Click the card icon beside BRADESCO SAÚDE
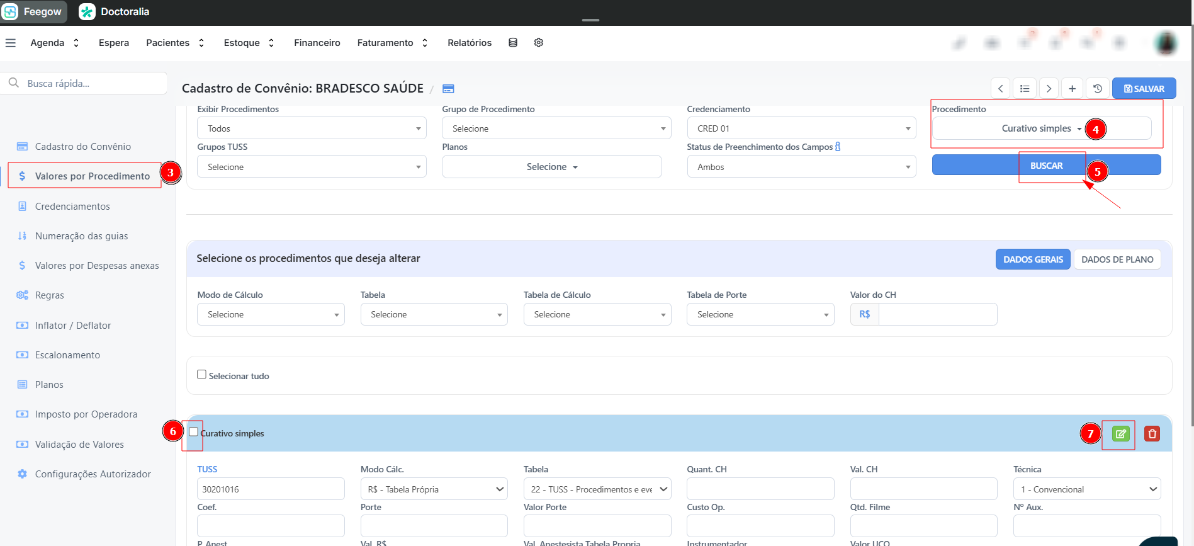 pos(448,88)
